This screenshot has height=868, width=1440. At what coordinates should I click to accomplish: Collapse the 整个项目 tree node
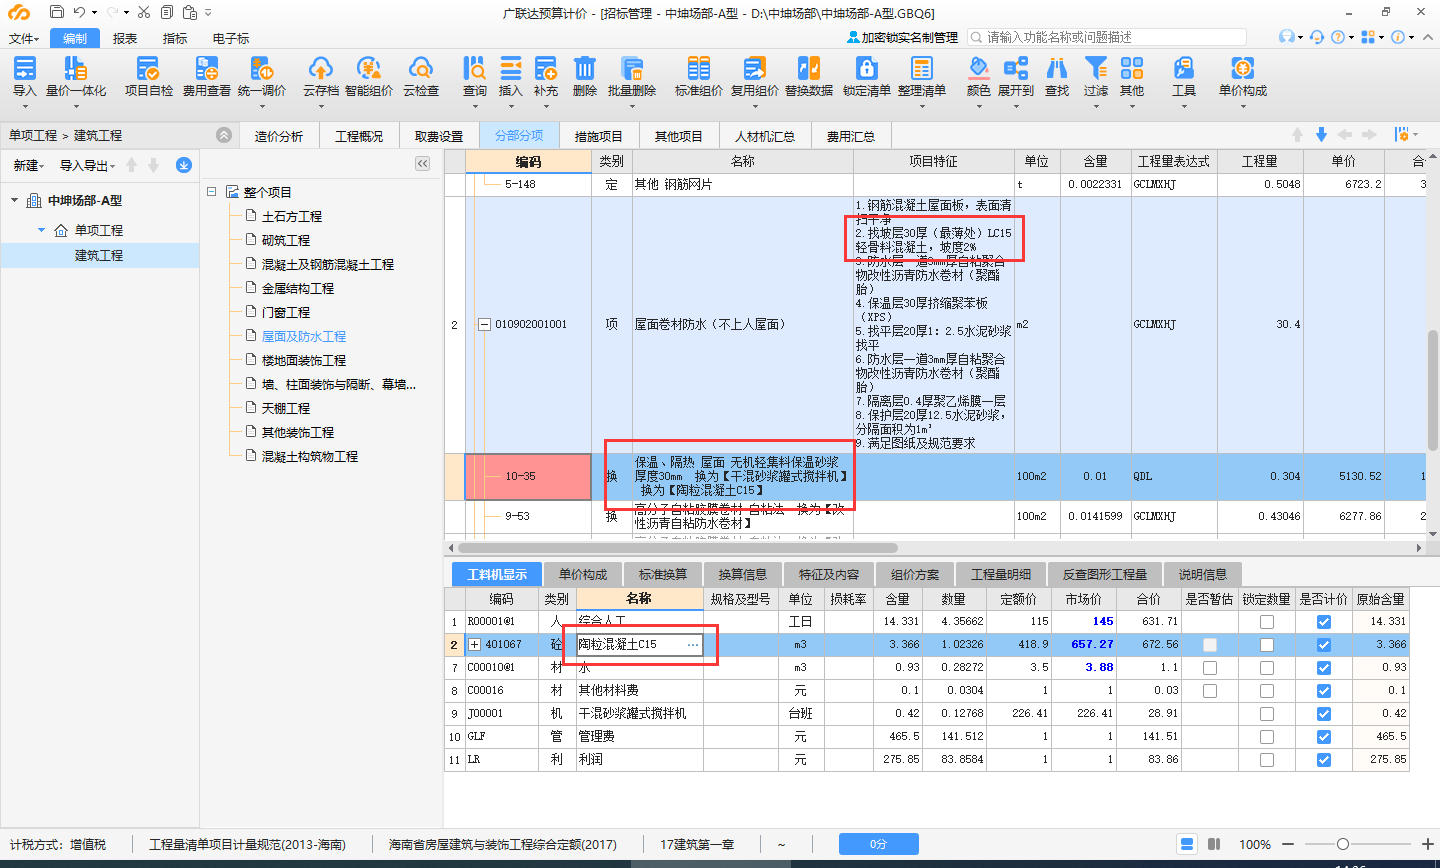pyautogui.click(x=212, y=191)
